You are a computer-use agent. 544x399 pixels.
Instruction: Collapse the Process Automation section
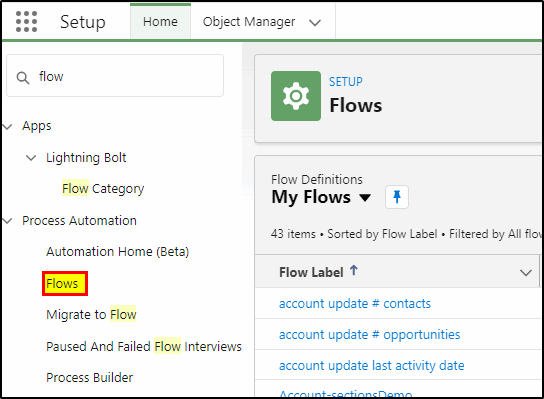7,221
